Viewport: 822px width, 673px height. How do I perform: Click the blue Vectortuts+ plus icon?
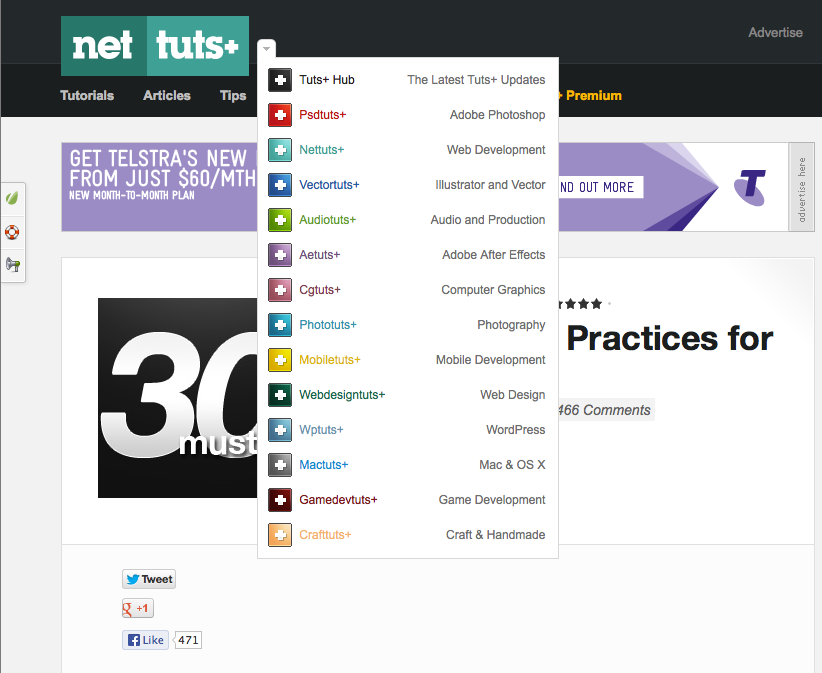[x=280, y=185]
